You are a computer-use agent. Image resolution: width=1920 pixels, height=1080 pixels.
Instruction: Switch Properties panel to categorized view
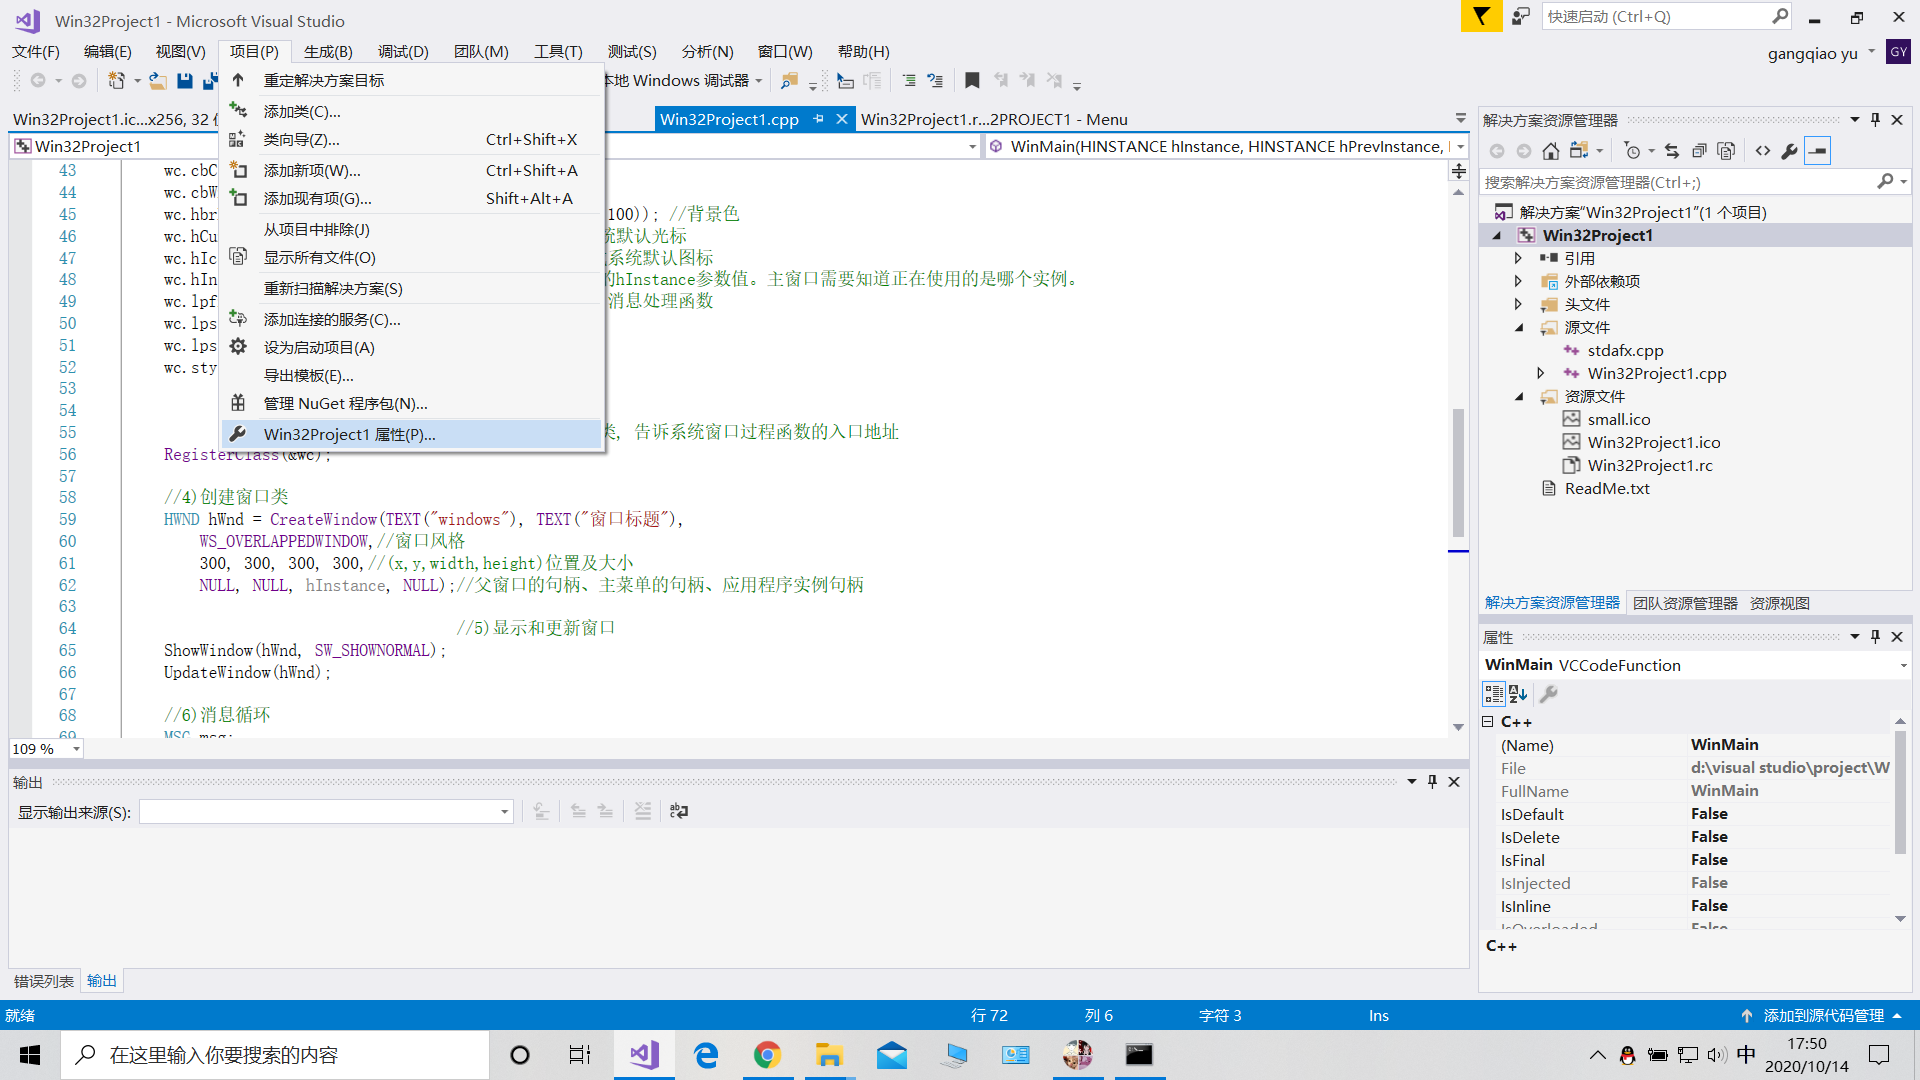click(1493, 694)
